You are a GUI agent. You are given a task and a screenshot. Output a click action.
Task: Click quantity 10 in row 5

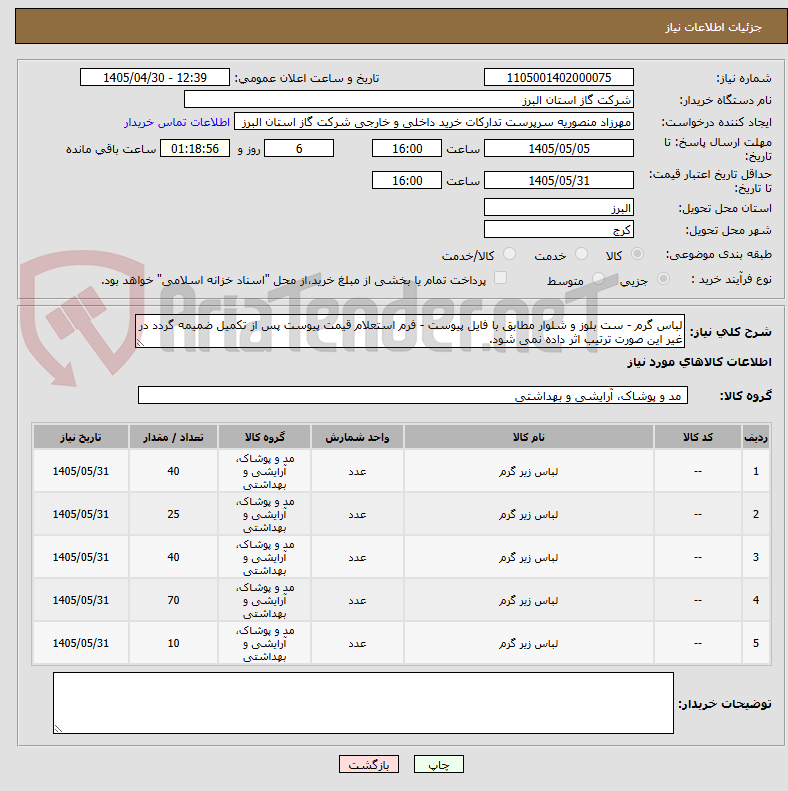point(173,643)
